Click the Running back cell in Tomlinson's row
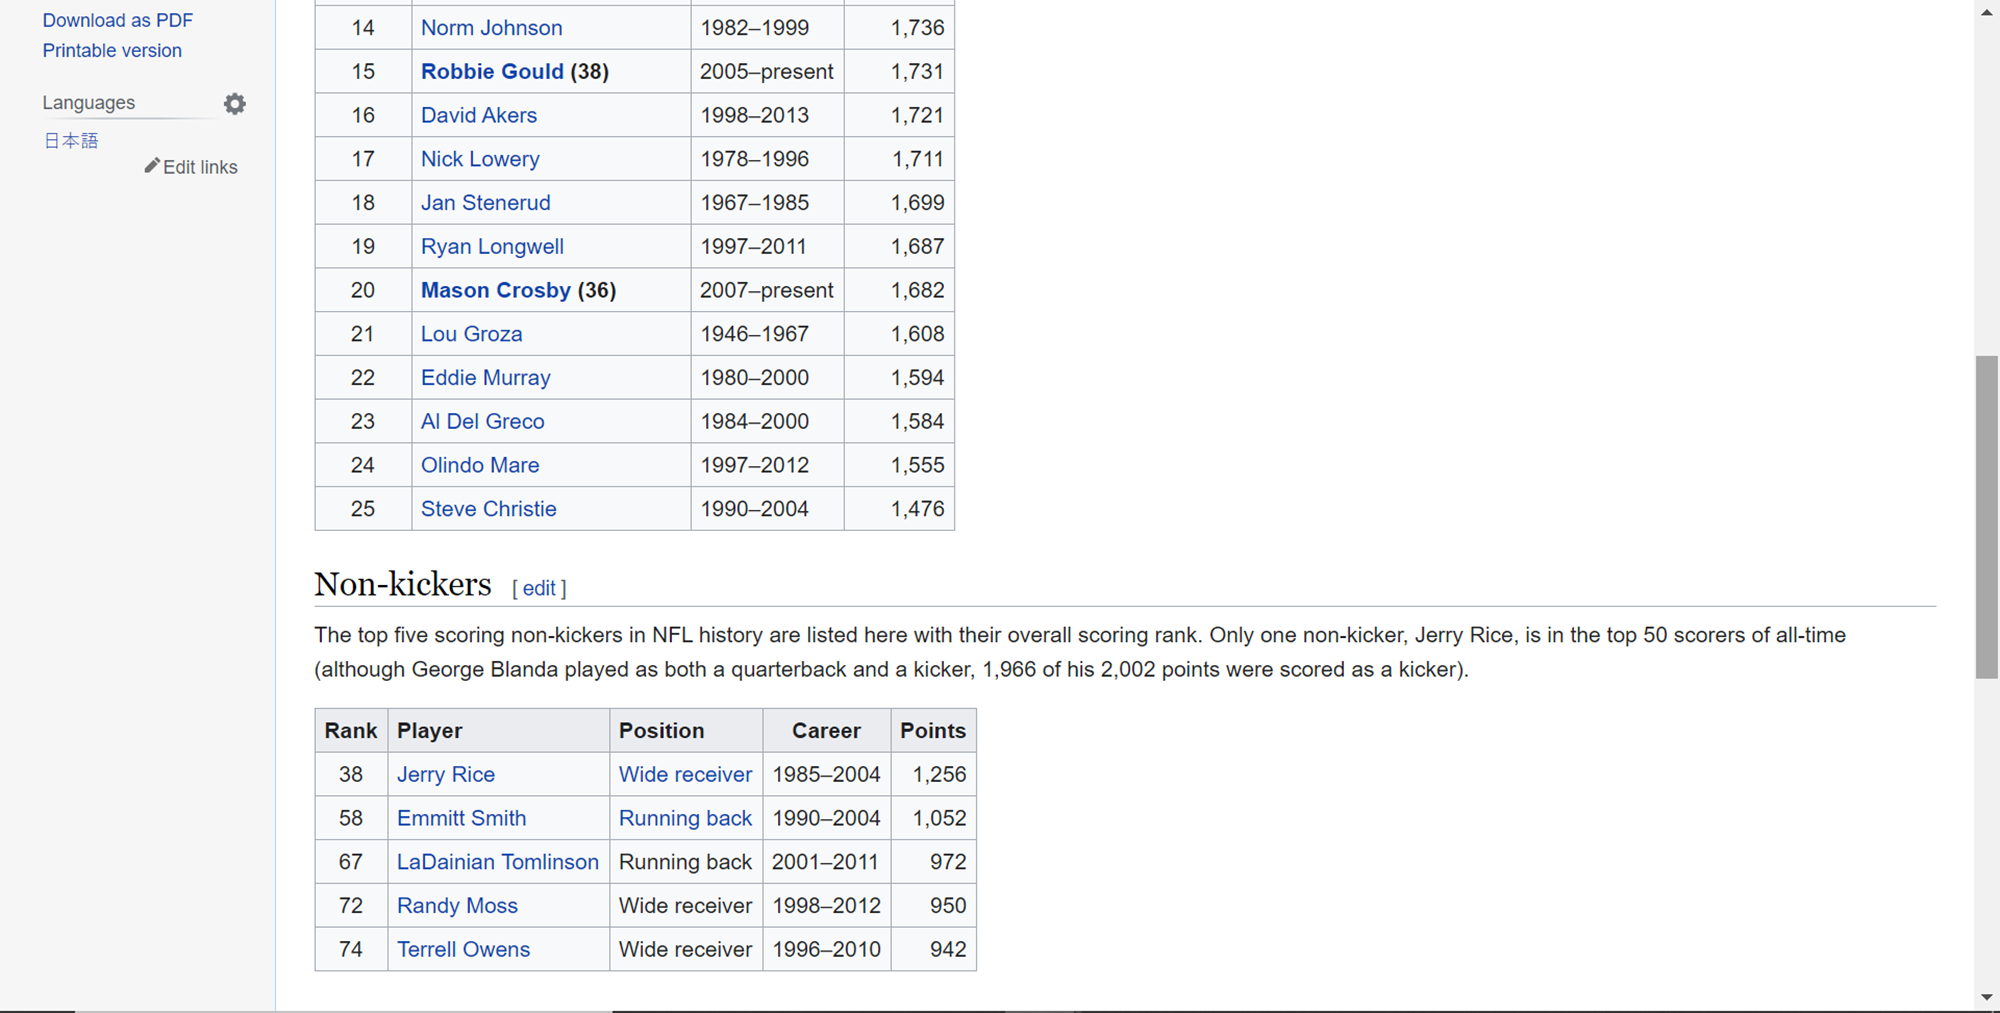Screen dimensions: 2000x1013 686,862
